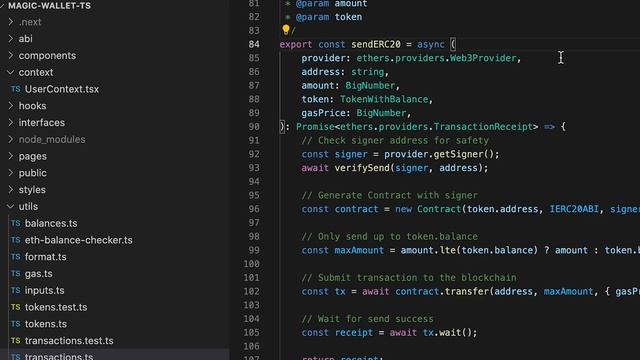Expand the styles folder

click(11, 189)
